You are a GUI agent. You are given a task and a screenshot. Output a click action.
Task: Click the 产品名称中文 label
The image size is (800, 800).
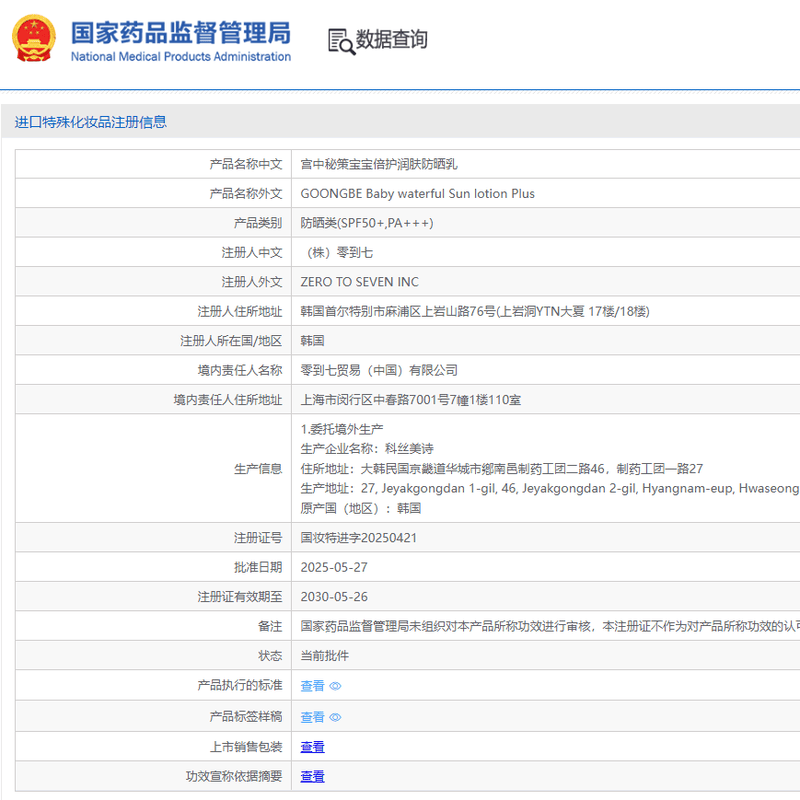[x=246, y=164]
